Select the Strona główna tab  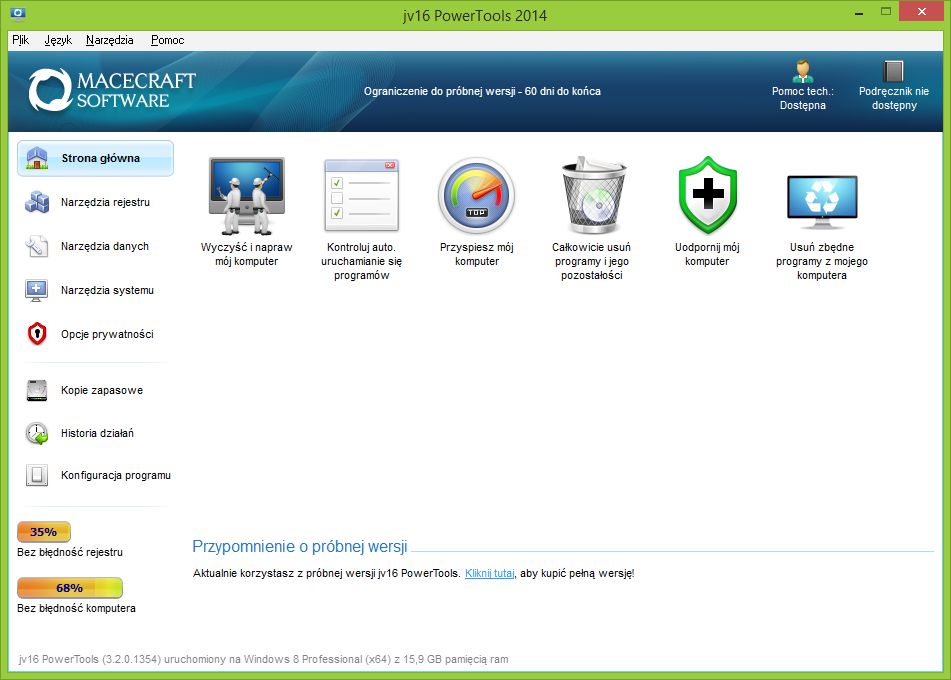(x=95, y=158)
